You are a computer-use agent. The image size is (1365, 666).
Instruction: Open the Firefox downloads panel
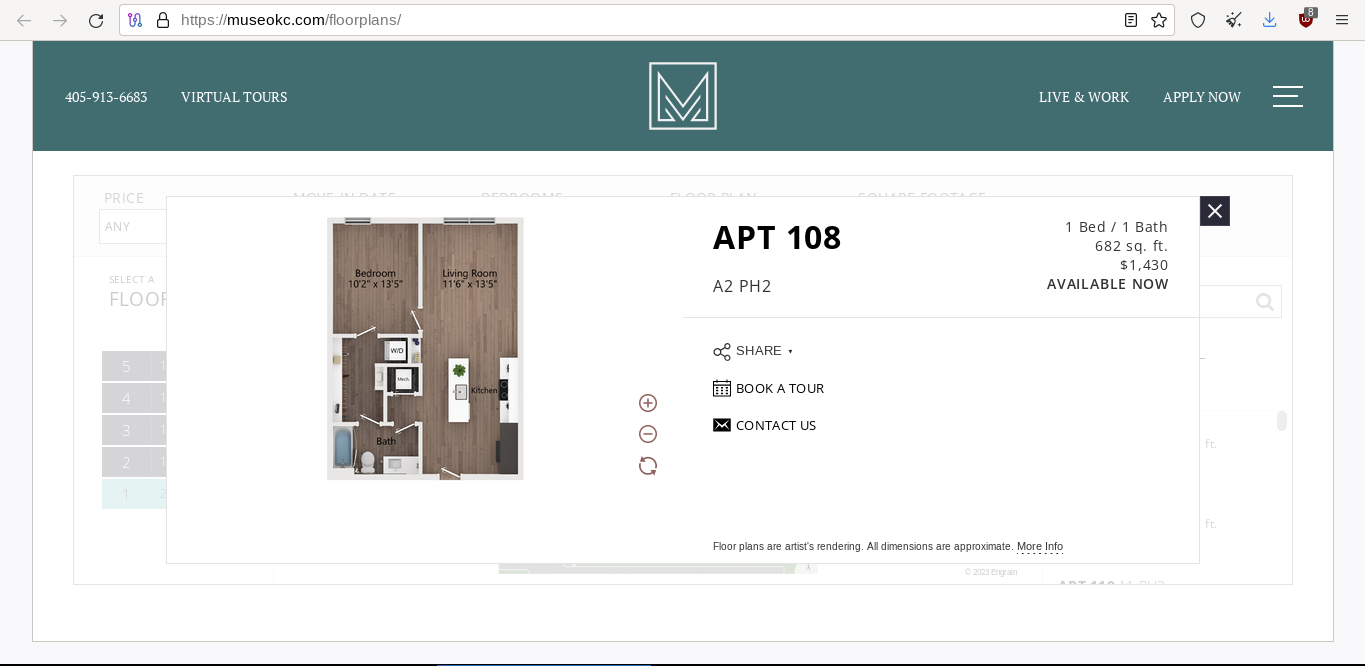coord(1270,20)
